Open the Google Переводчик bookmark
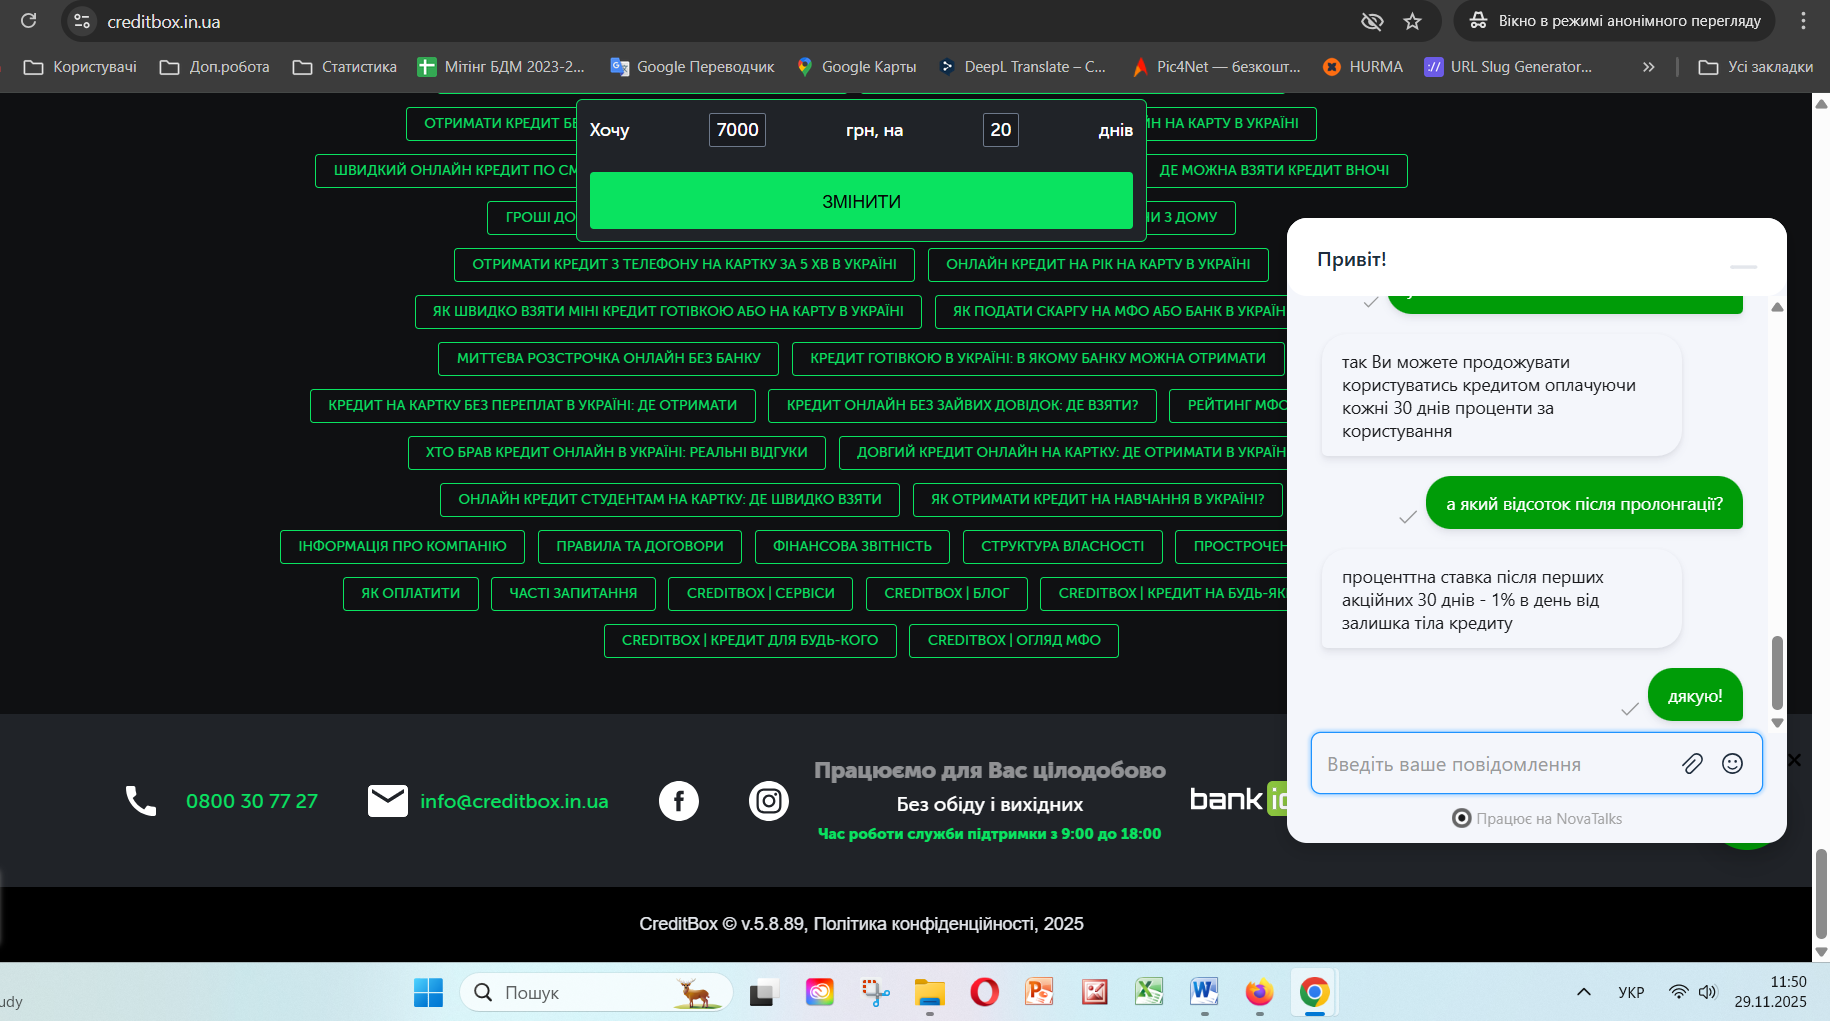Image resolution: width=1830 pixels, height=1021 pixels. pyautogui.click(x=692, y=67)
